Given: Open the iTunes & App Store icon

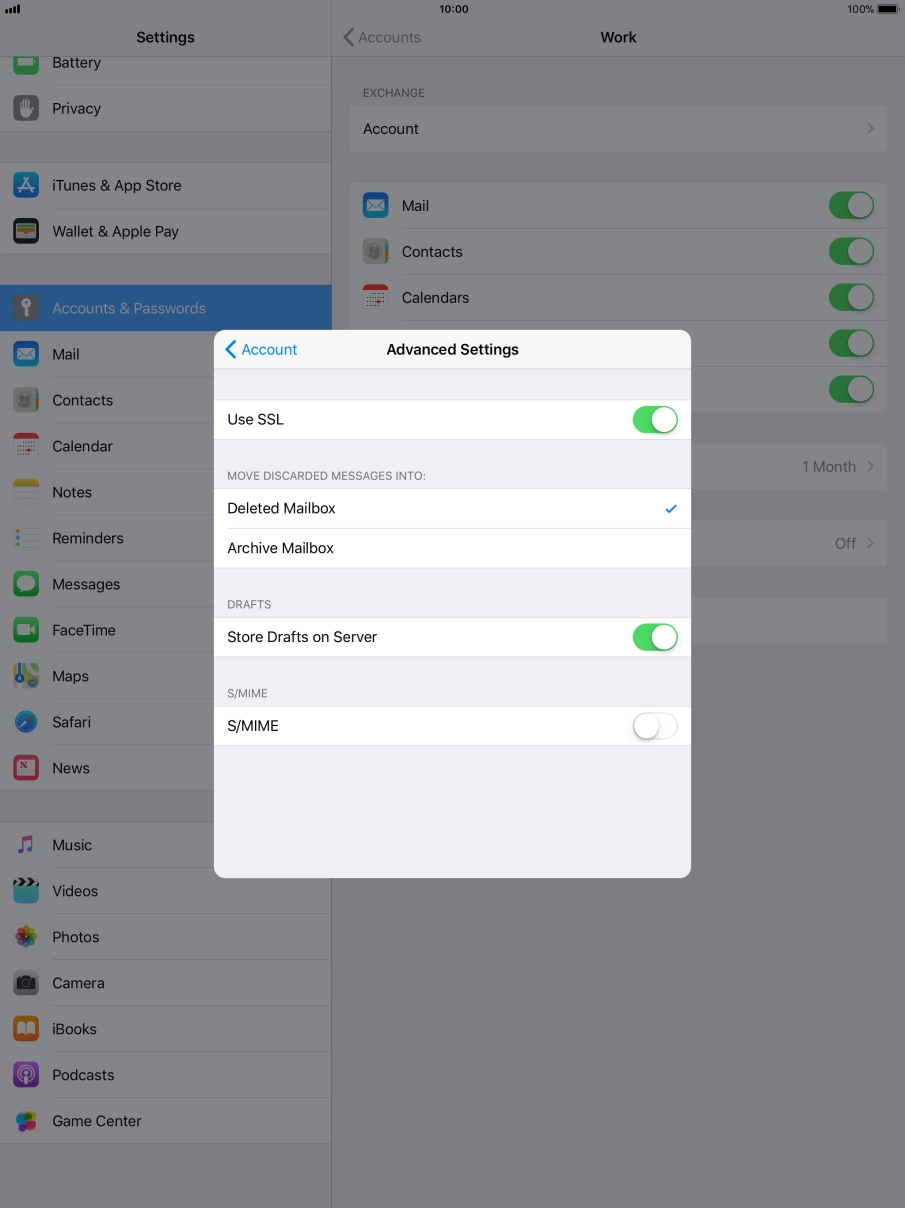Looking at the screenshot, I should 26,185.
